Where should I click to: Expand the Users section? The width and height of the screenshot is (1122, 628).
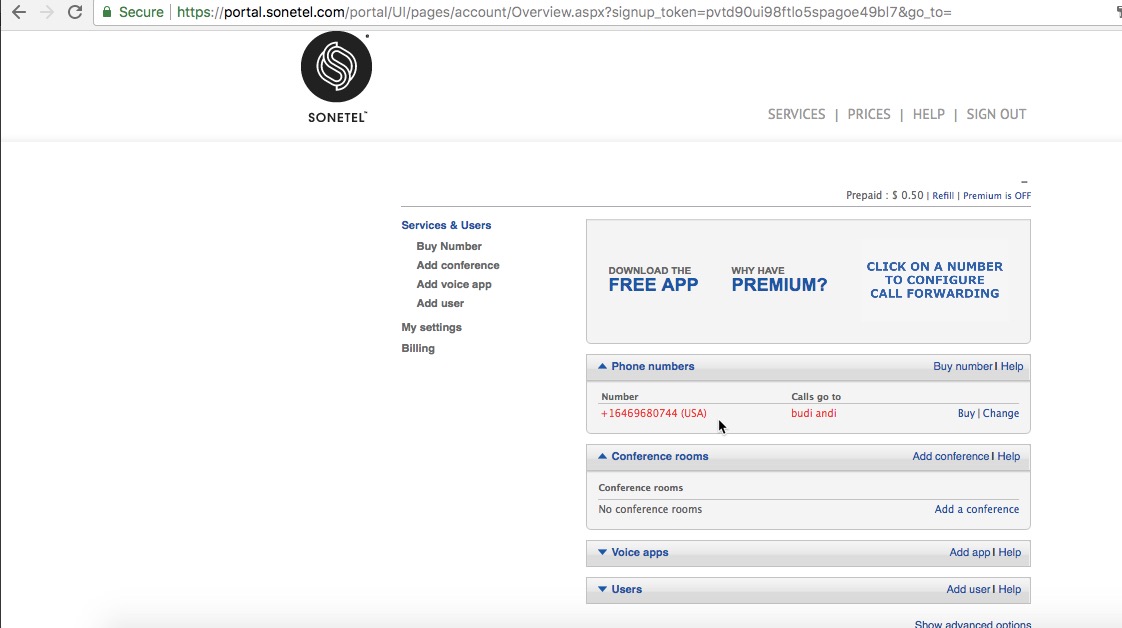pos(603,589)
